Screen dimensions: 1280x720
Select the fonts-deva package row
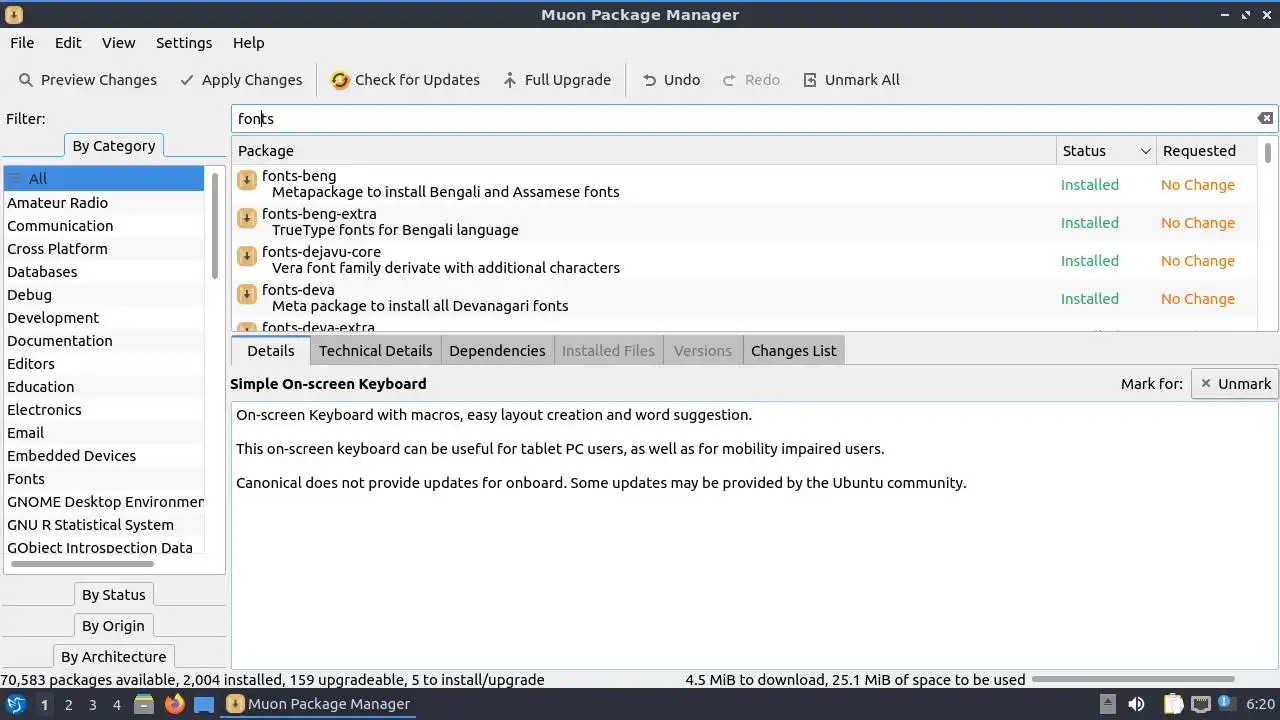(745, 298)
